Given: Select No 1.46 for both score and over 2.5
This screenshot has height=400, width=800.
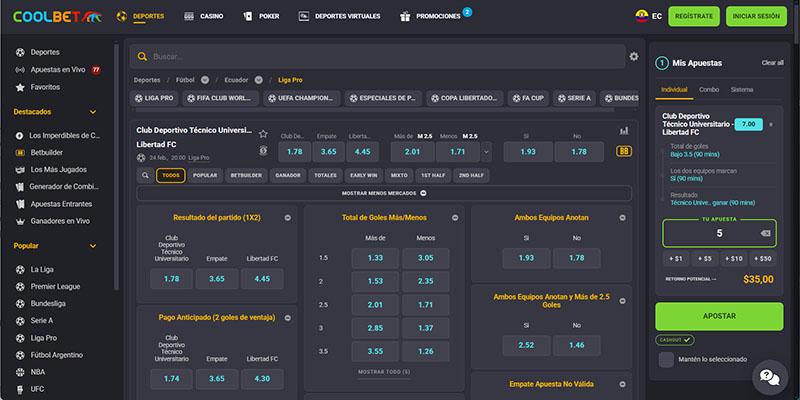Looking at the screenshot, I should coord(577,345).
